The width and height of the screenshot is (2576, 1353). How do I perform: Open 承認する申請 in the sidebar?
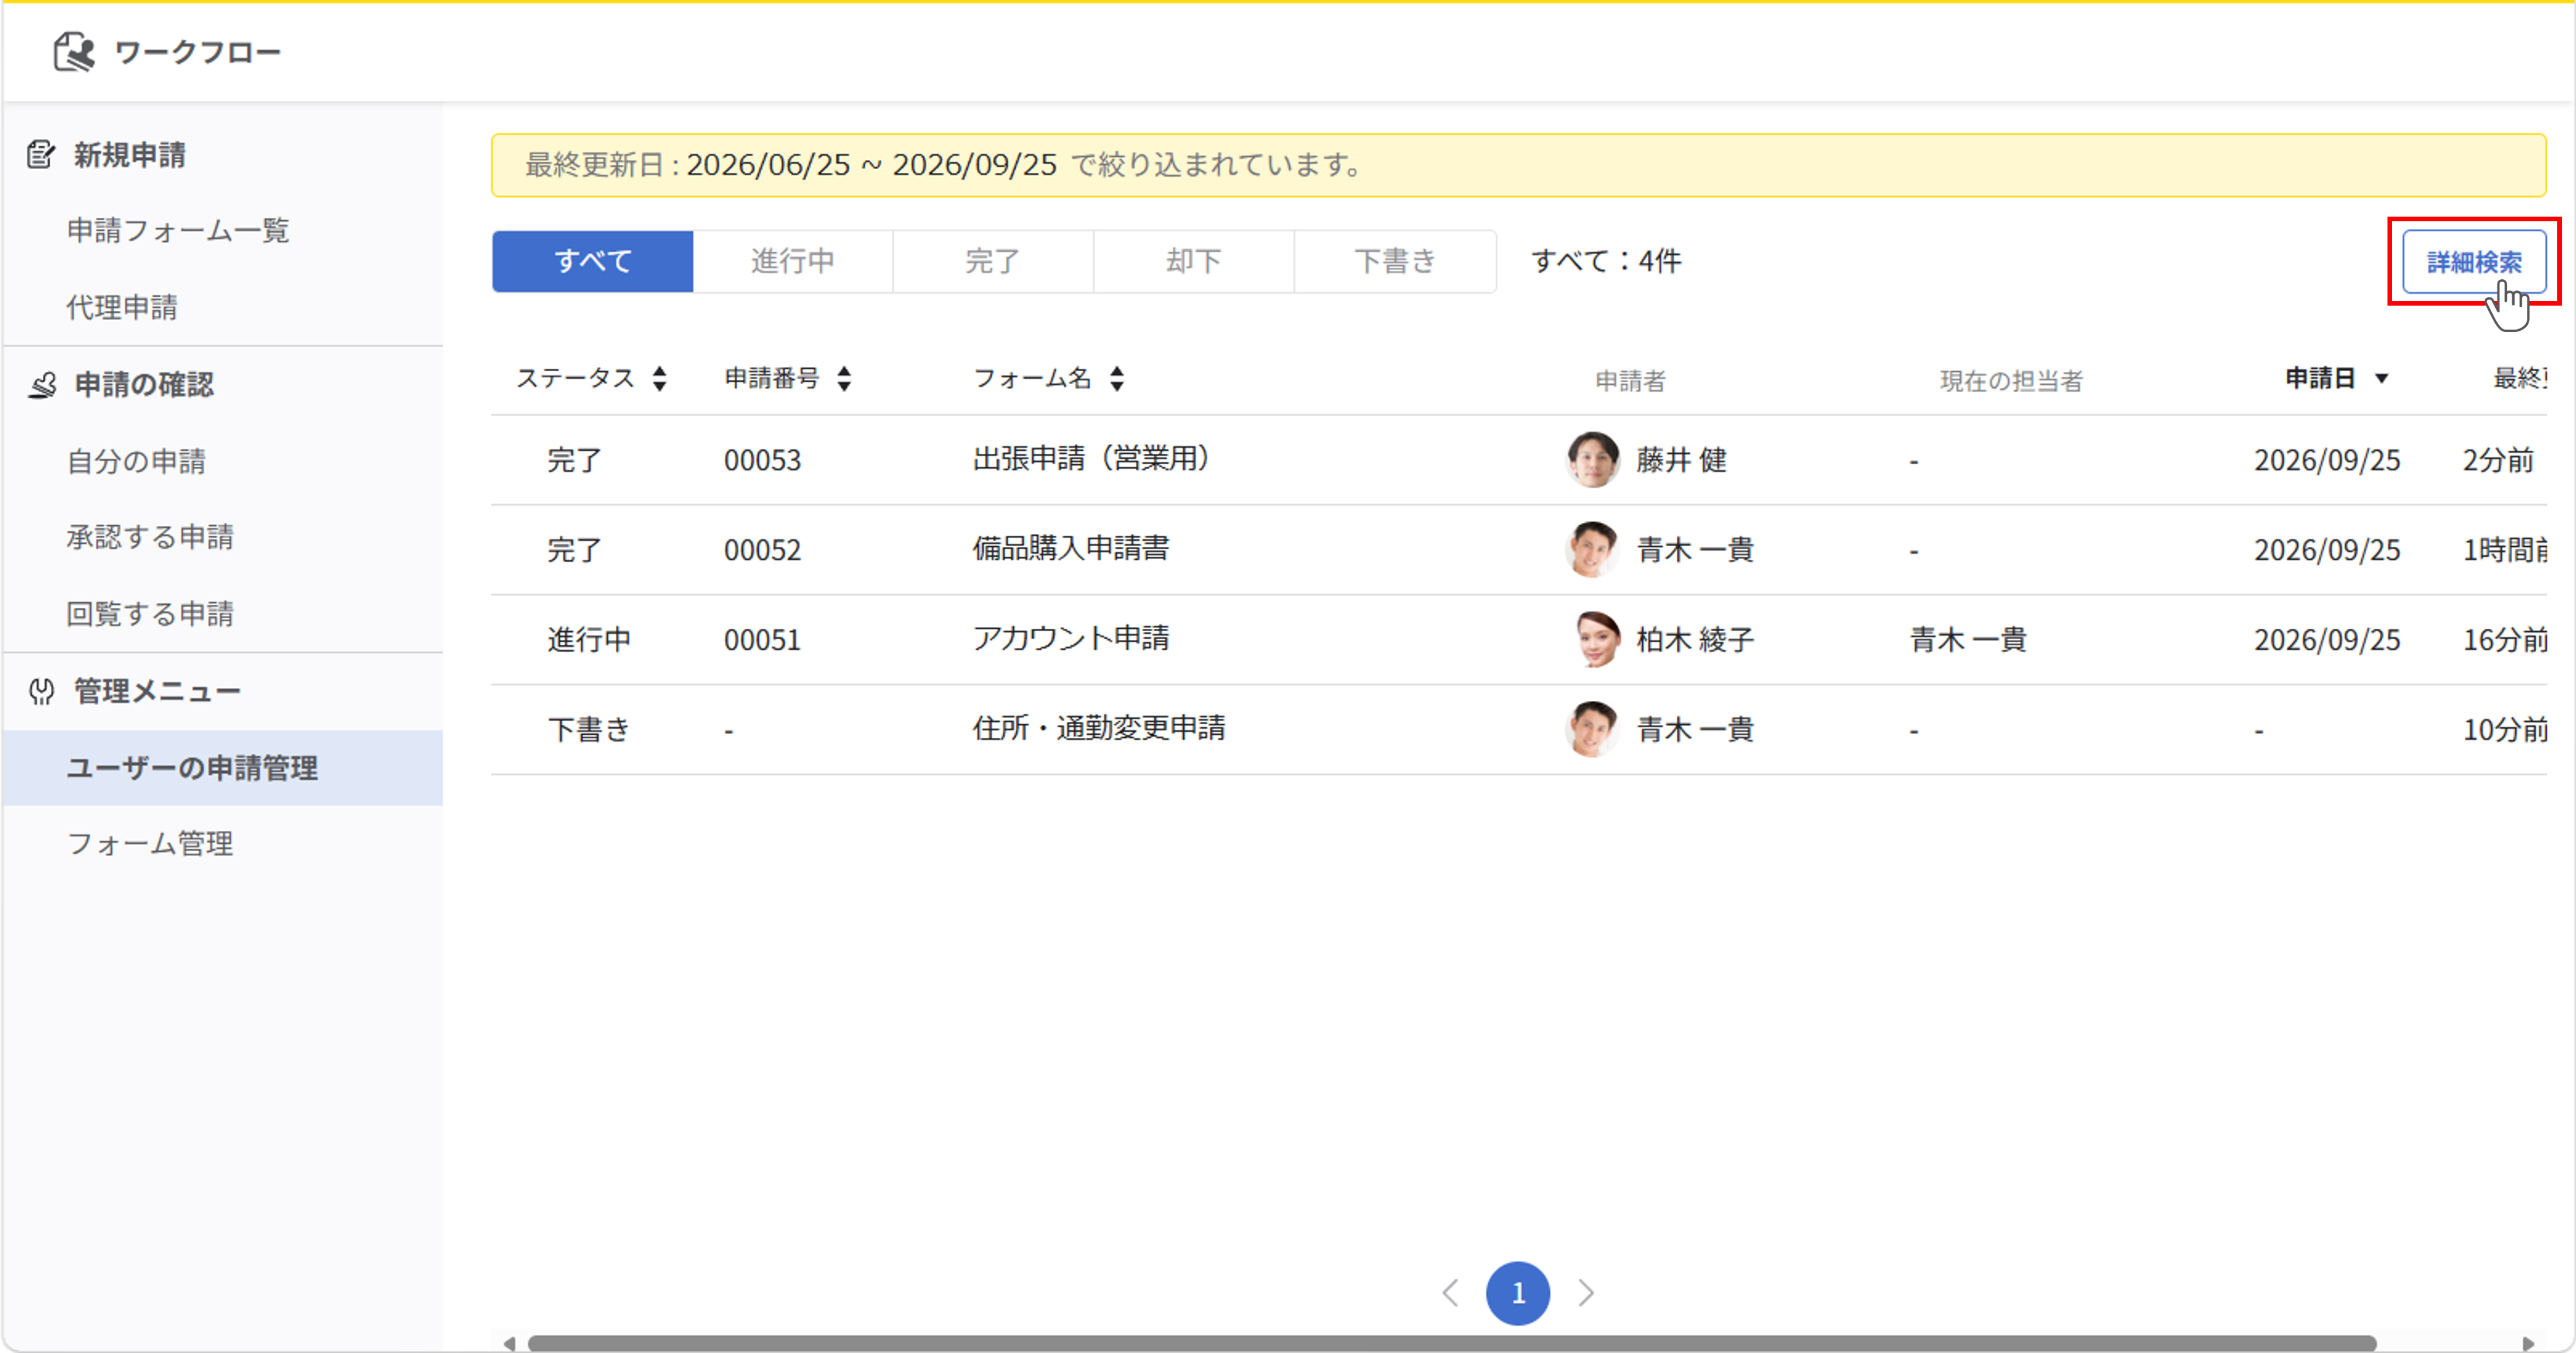click(x=150, y=537)
